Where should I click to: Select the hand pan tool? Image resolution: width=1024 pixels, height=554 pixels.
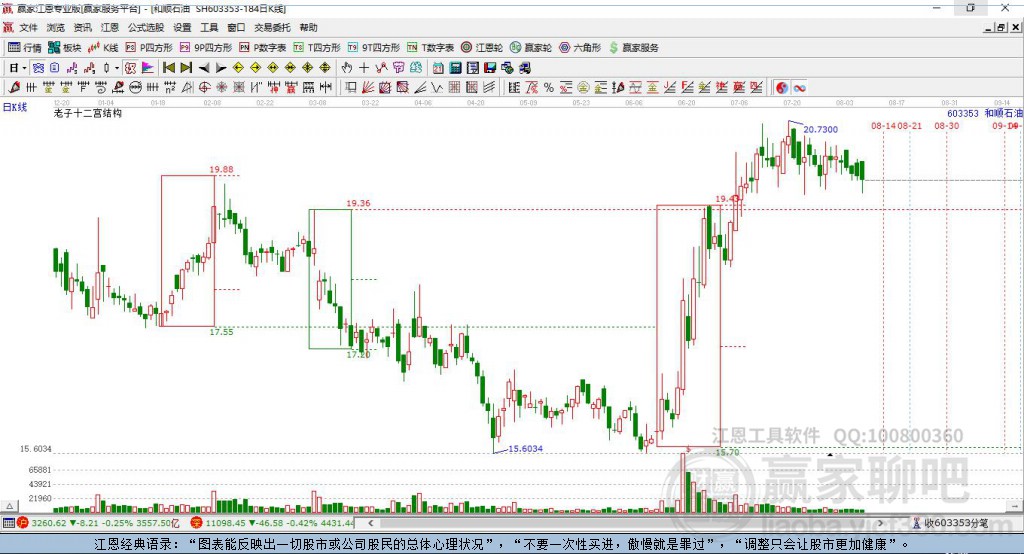(x=347, y=68)
